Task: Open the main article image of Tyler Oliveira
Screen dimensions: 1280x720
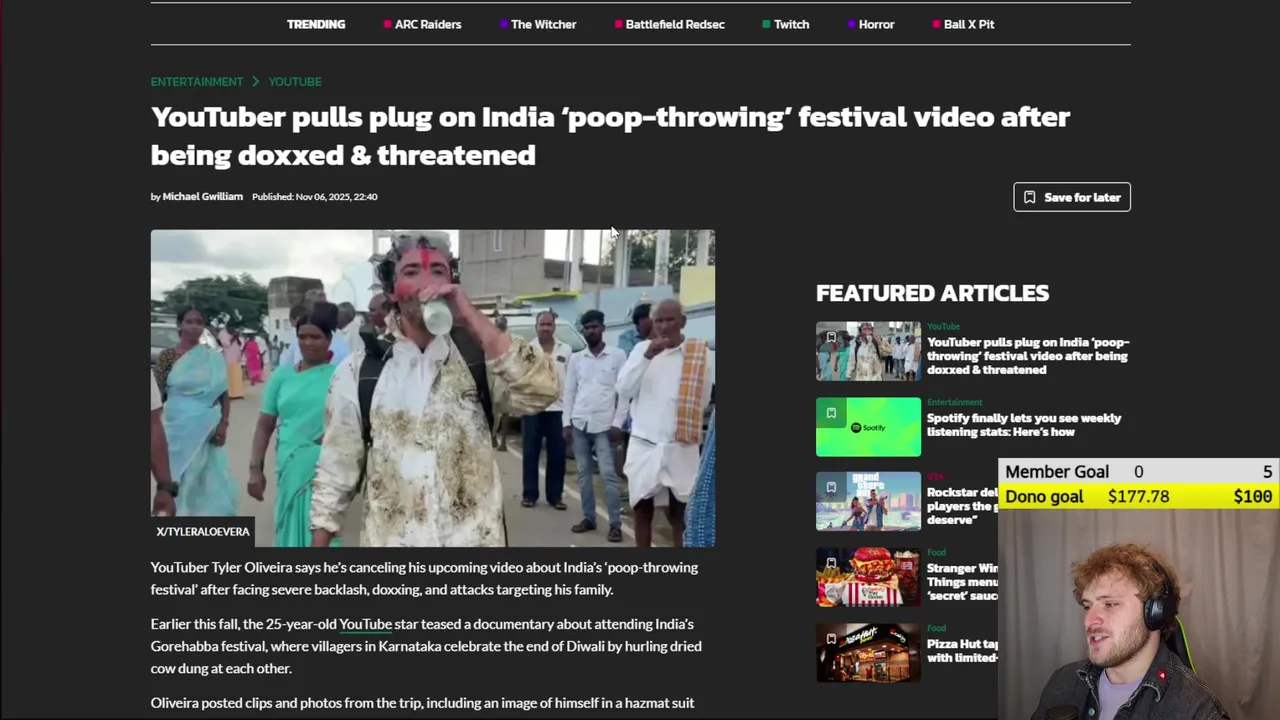Action: pos(433,388)
